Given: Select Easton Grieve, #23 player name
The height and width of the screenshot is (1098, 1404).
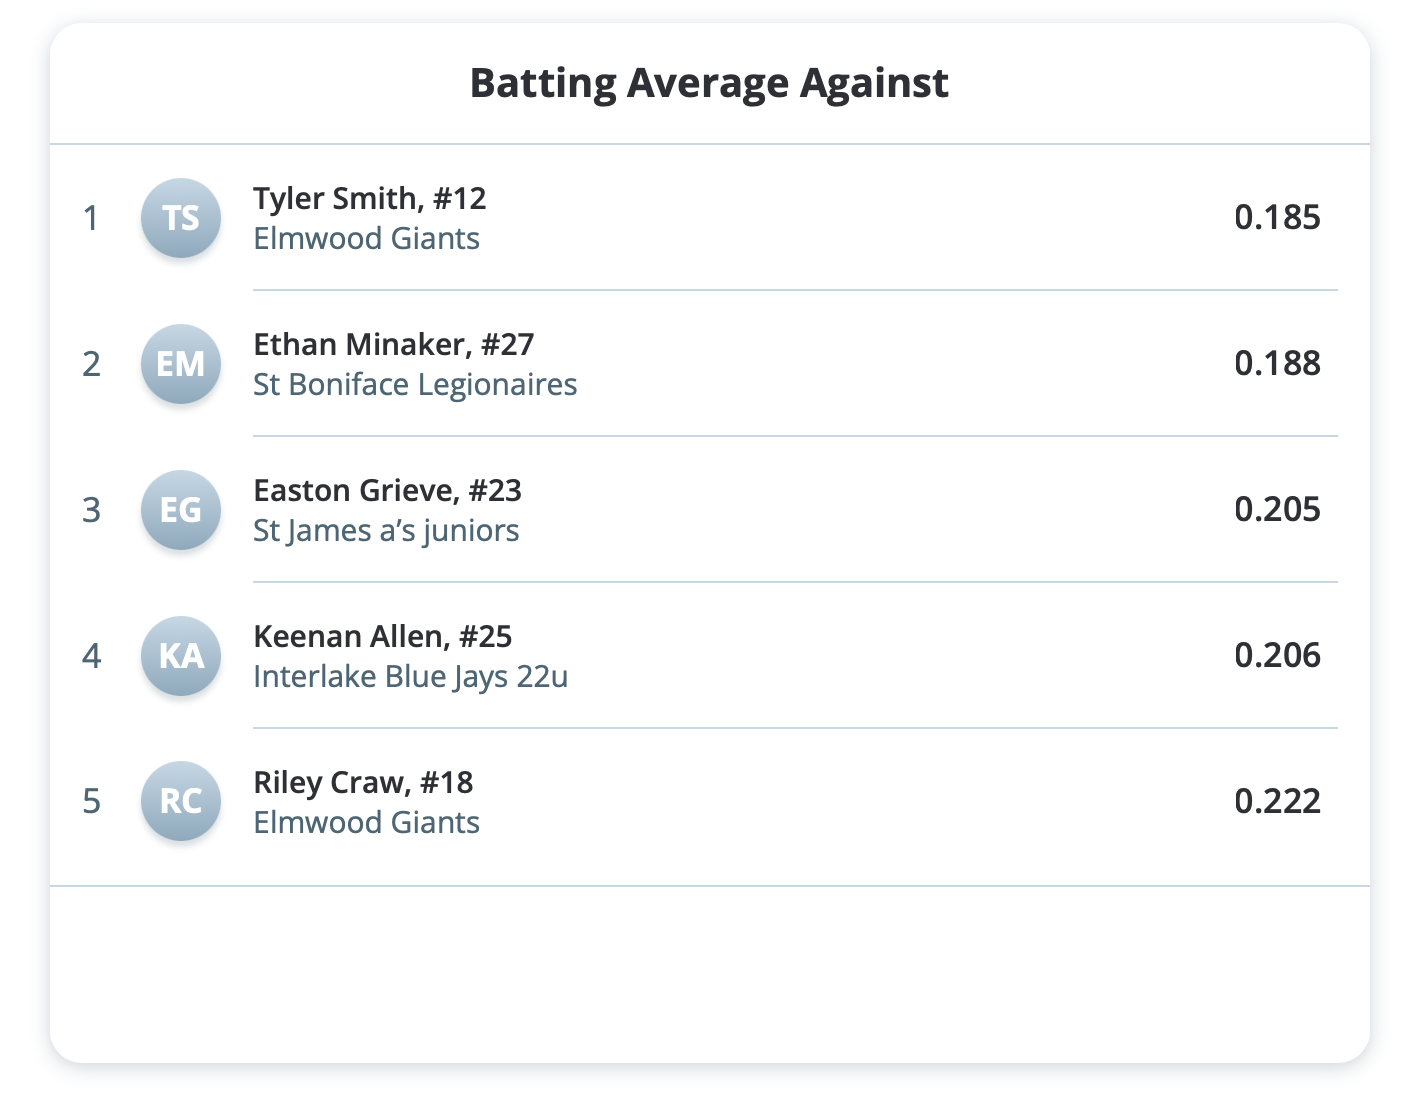Looking at the screenshot, I should pos(387,490).
